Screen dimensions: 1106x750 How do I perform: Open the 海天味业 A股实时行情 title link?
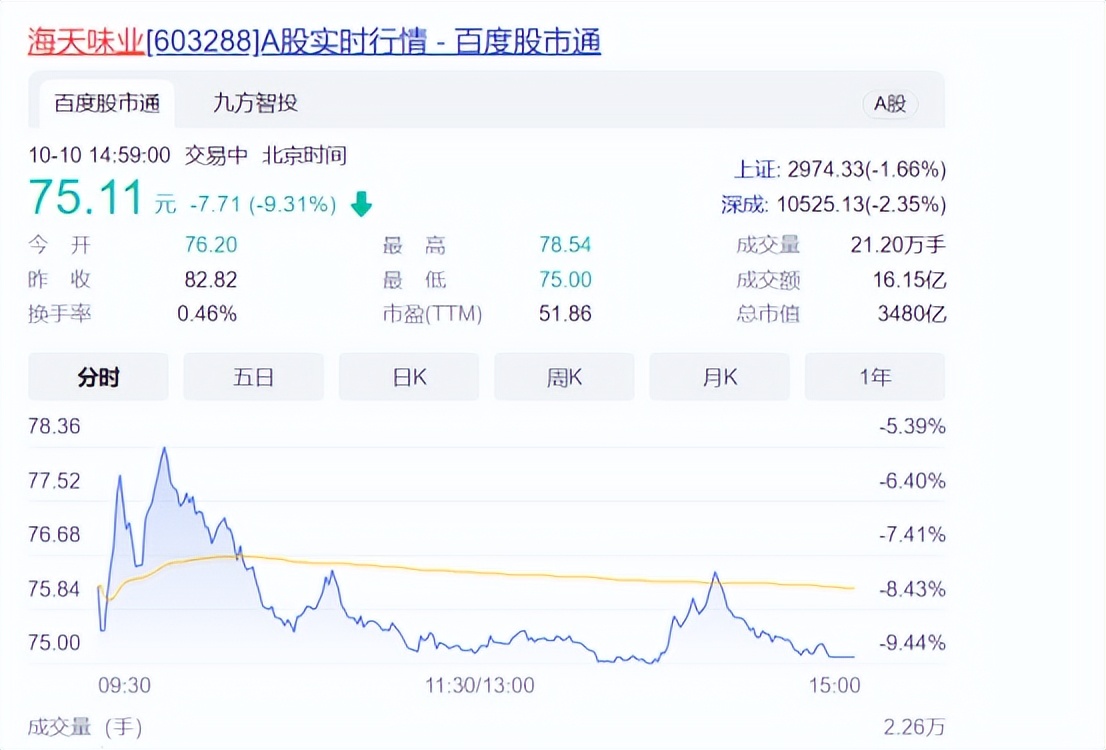click(x=315, y=42)
